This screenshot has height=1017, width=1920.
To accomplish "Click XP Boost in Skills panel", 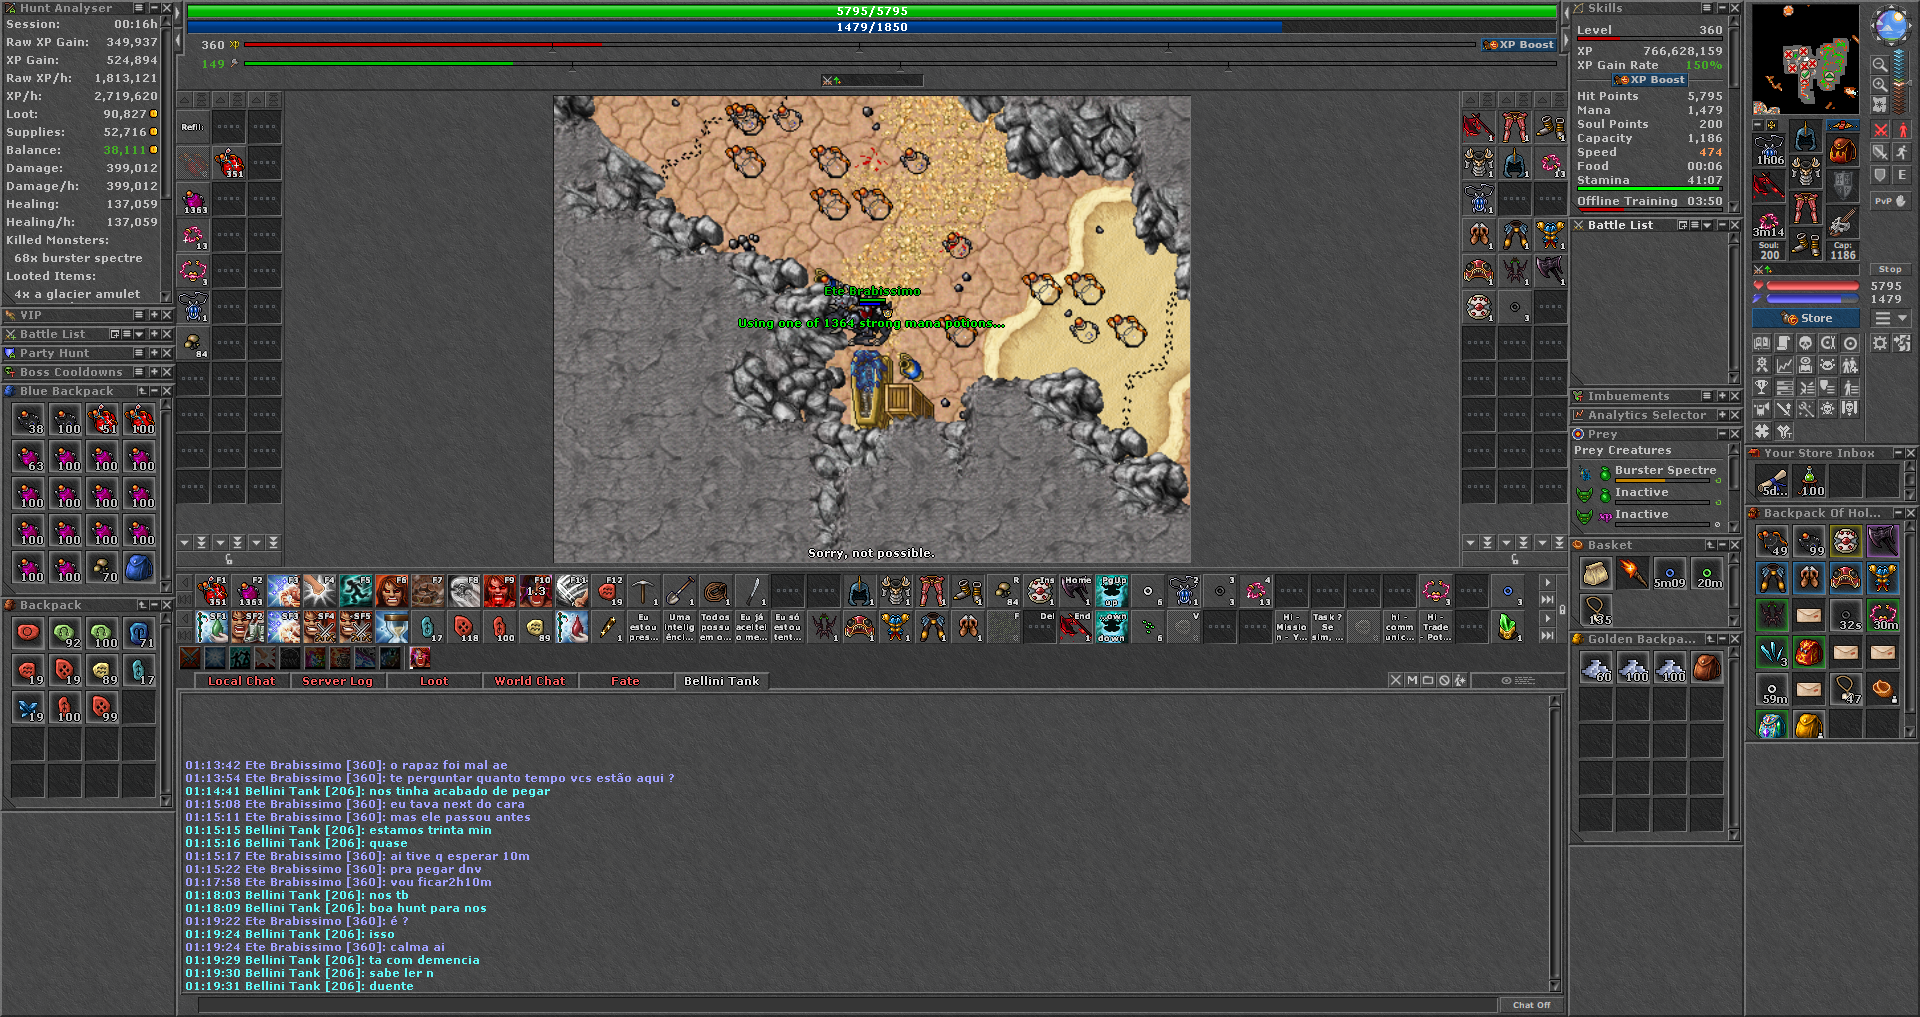I will coord(1651,80).
